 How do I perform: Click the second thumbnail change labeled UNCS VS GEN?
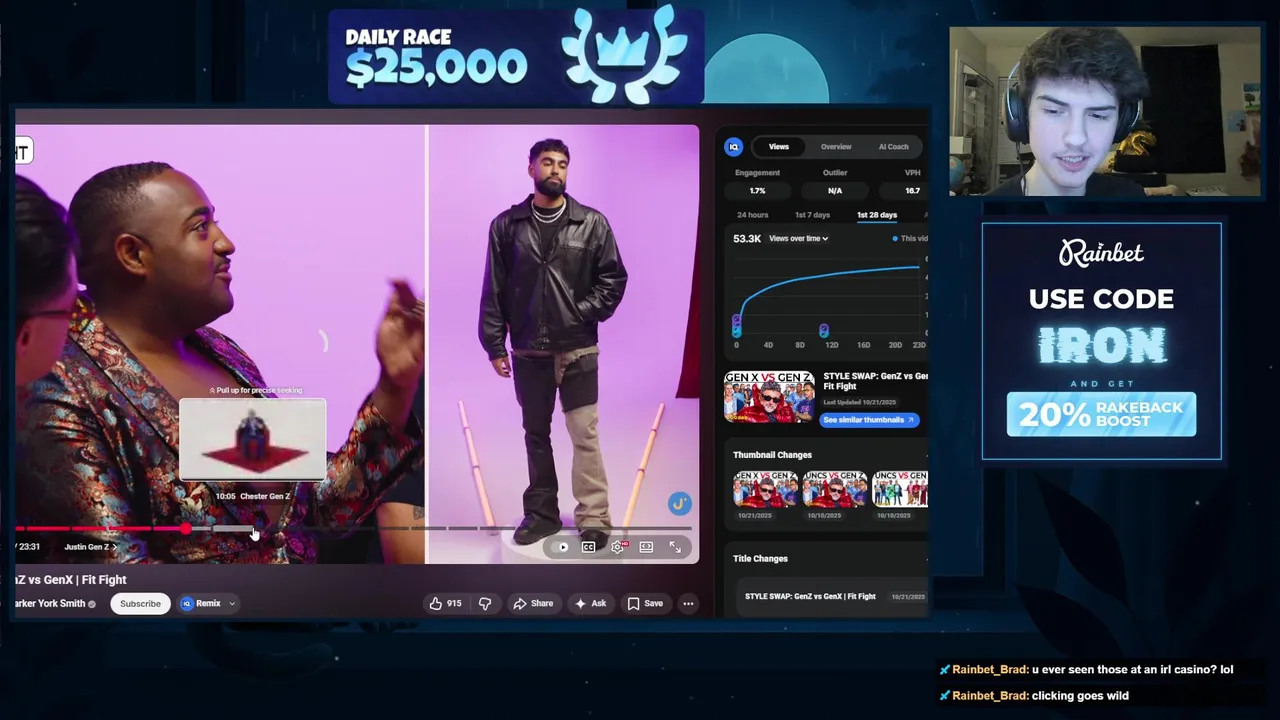834,491
